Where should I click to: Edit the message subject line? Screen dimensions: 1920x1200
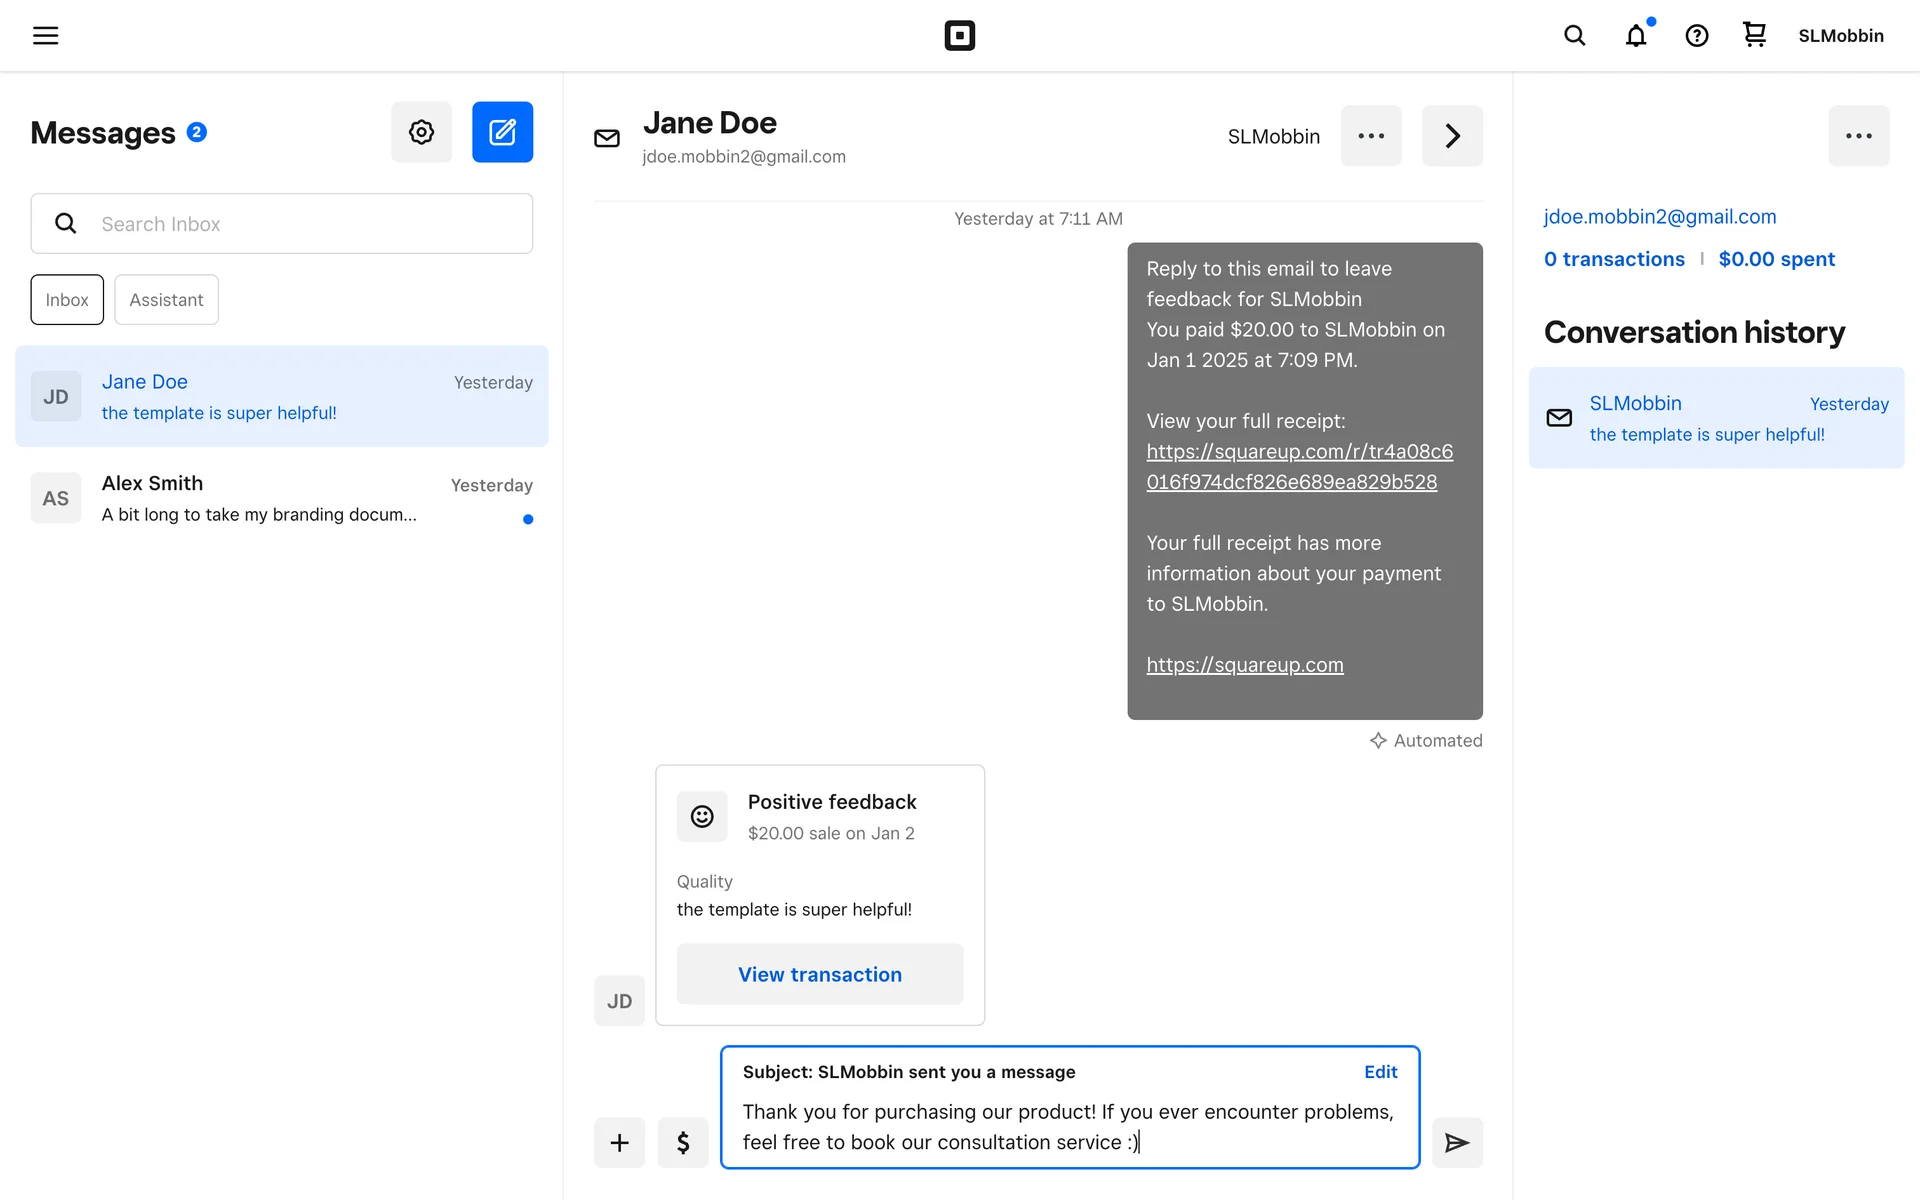click(x=1380, y=1072)
